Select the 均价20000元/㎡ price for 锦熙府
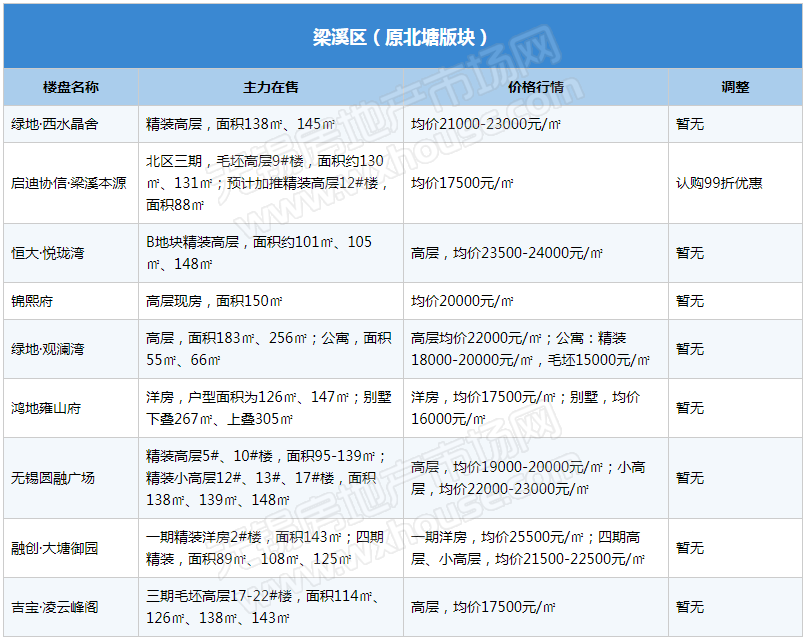 point(462,301)
